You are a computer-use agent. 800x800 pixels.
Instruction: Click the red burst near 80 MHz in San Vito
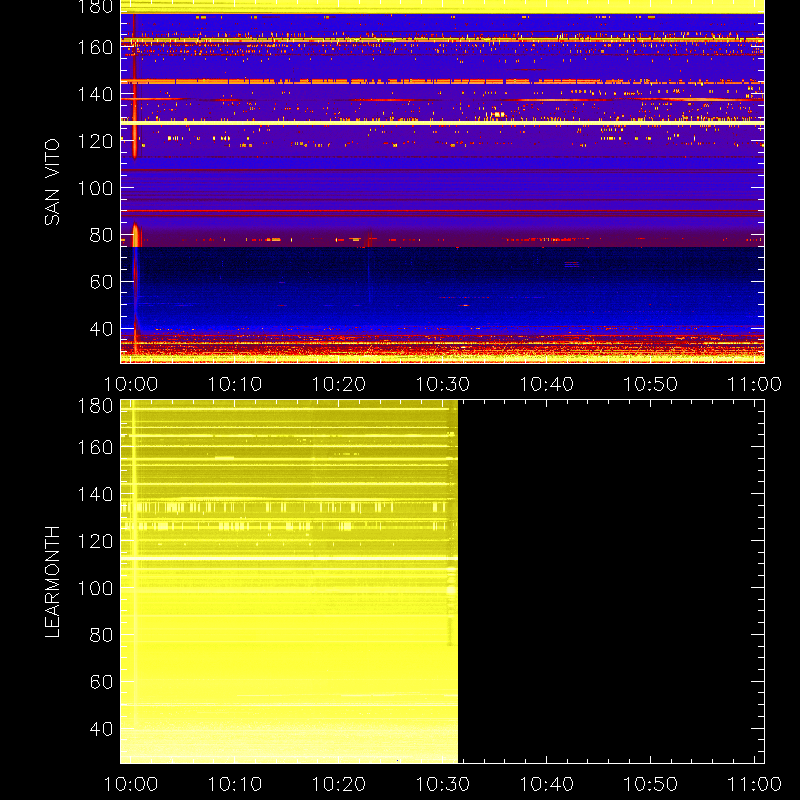point(136,235)
